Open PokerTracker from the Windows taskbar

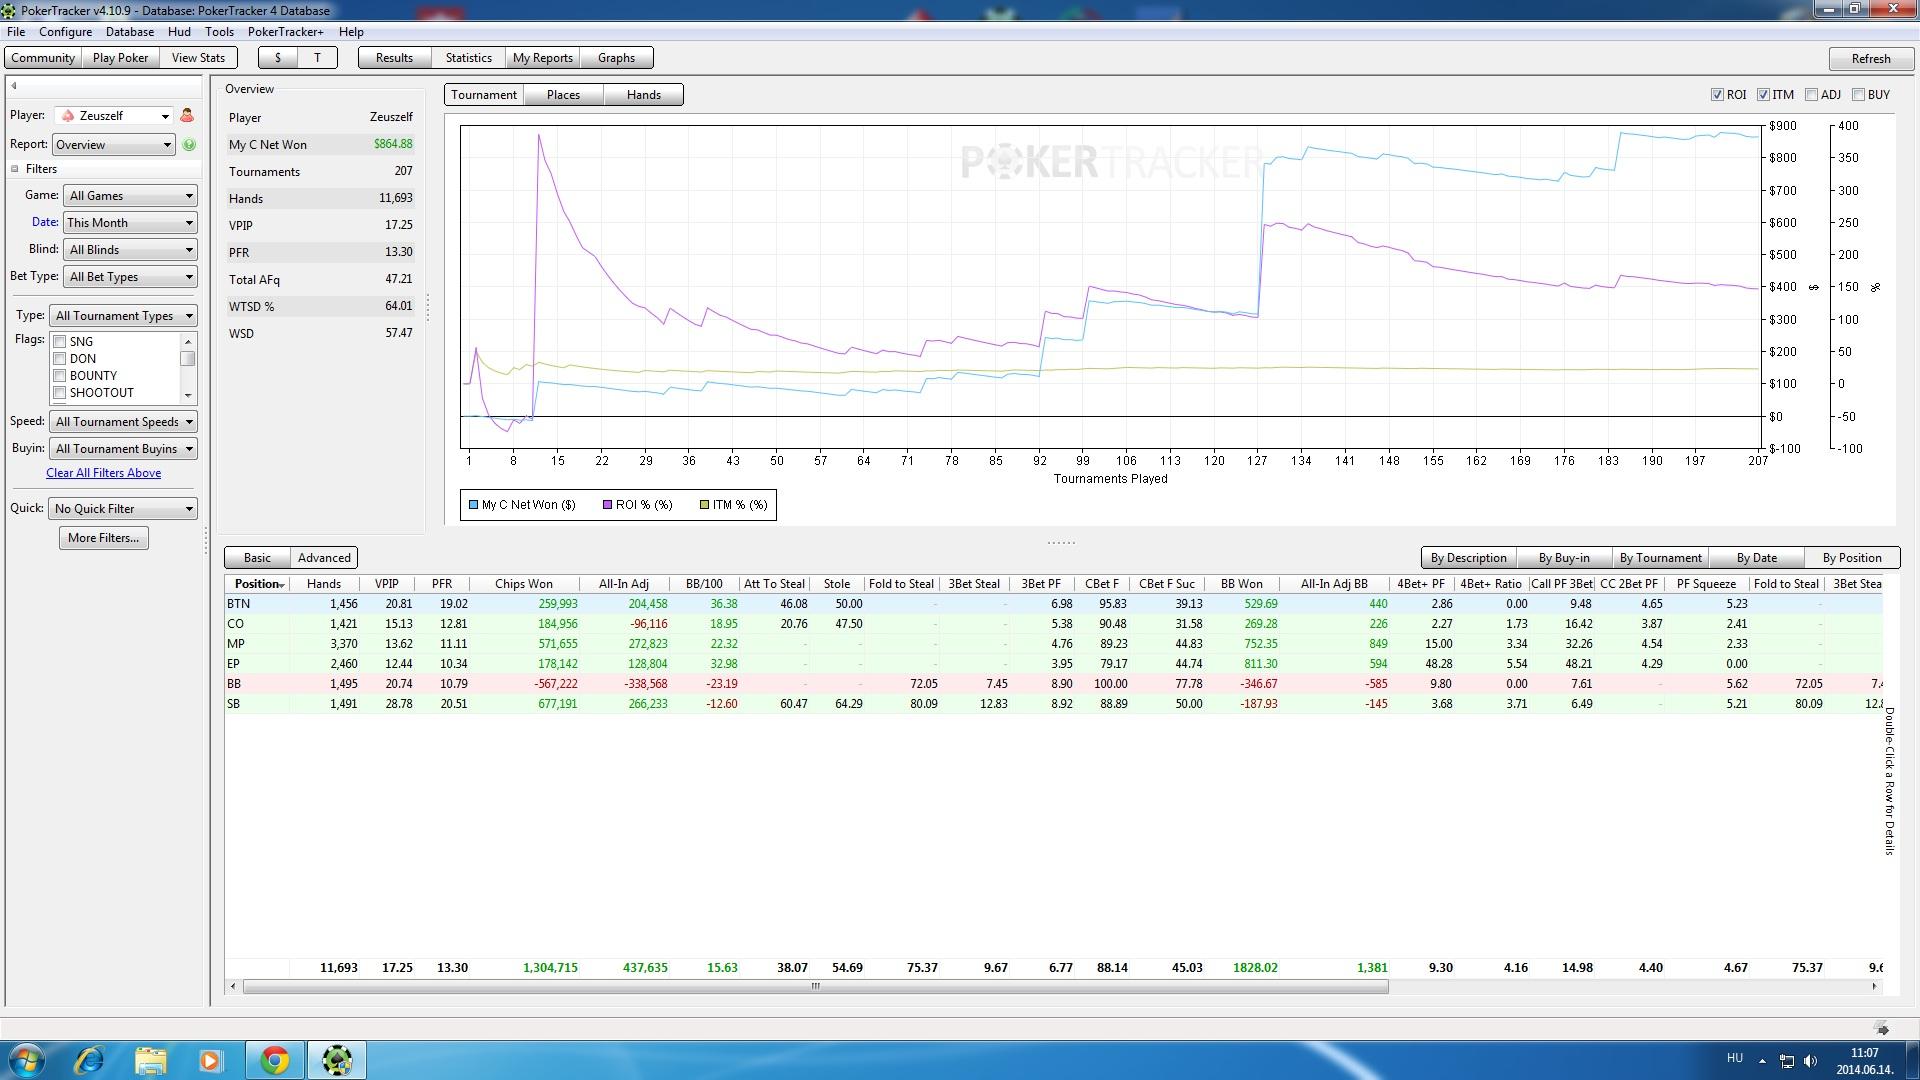[336, 1060]
